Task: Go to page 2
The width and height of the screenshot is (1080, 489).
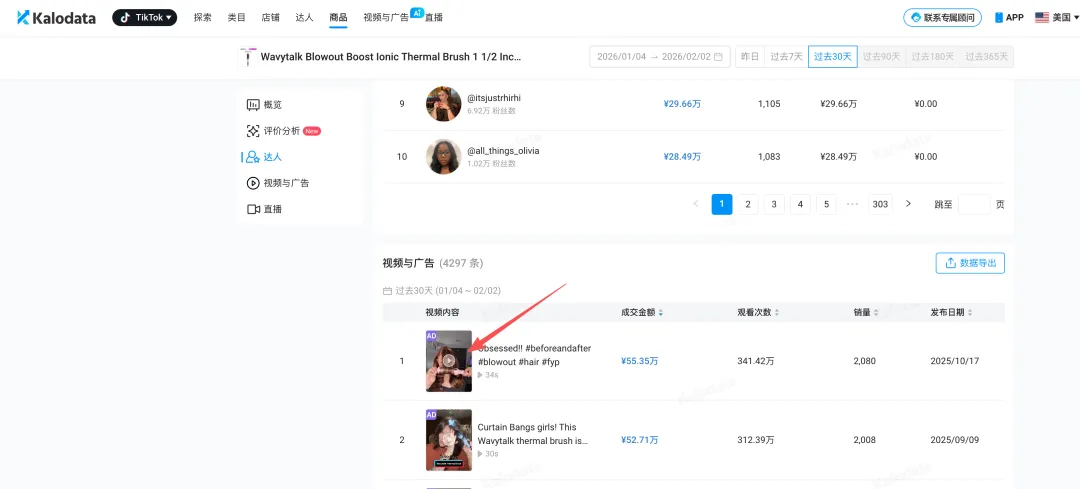Action: click(747, 204)
